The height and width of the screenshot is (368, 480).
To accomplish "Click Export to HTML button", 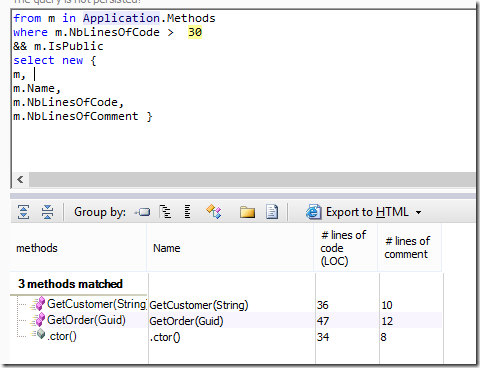I will coord(367,212).
